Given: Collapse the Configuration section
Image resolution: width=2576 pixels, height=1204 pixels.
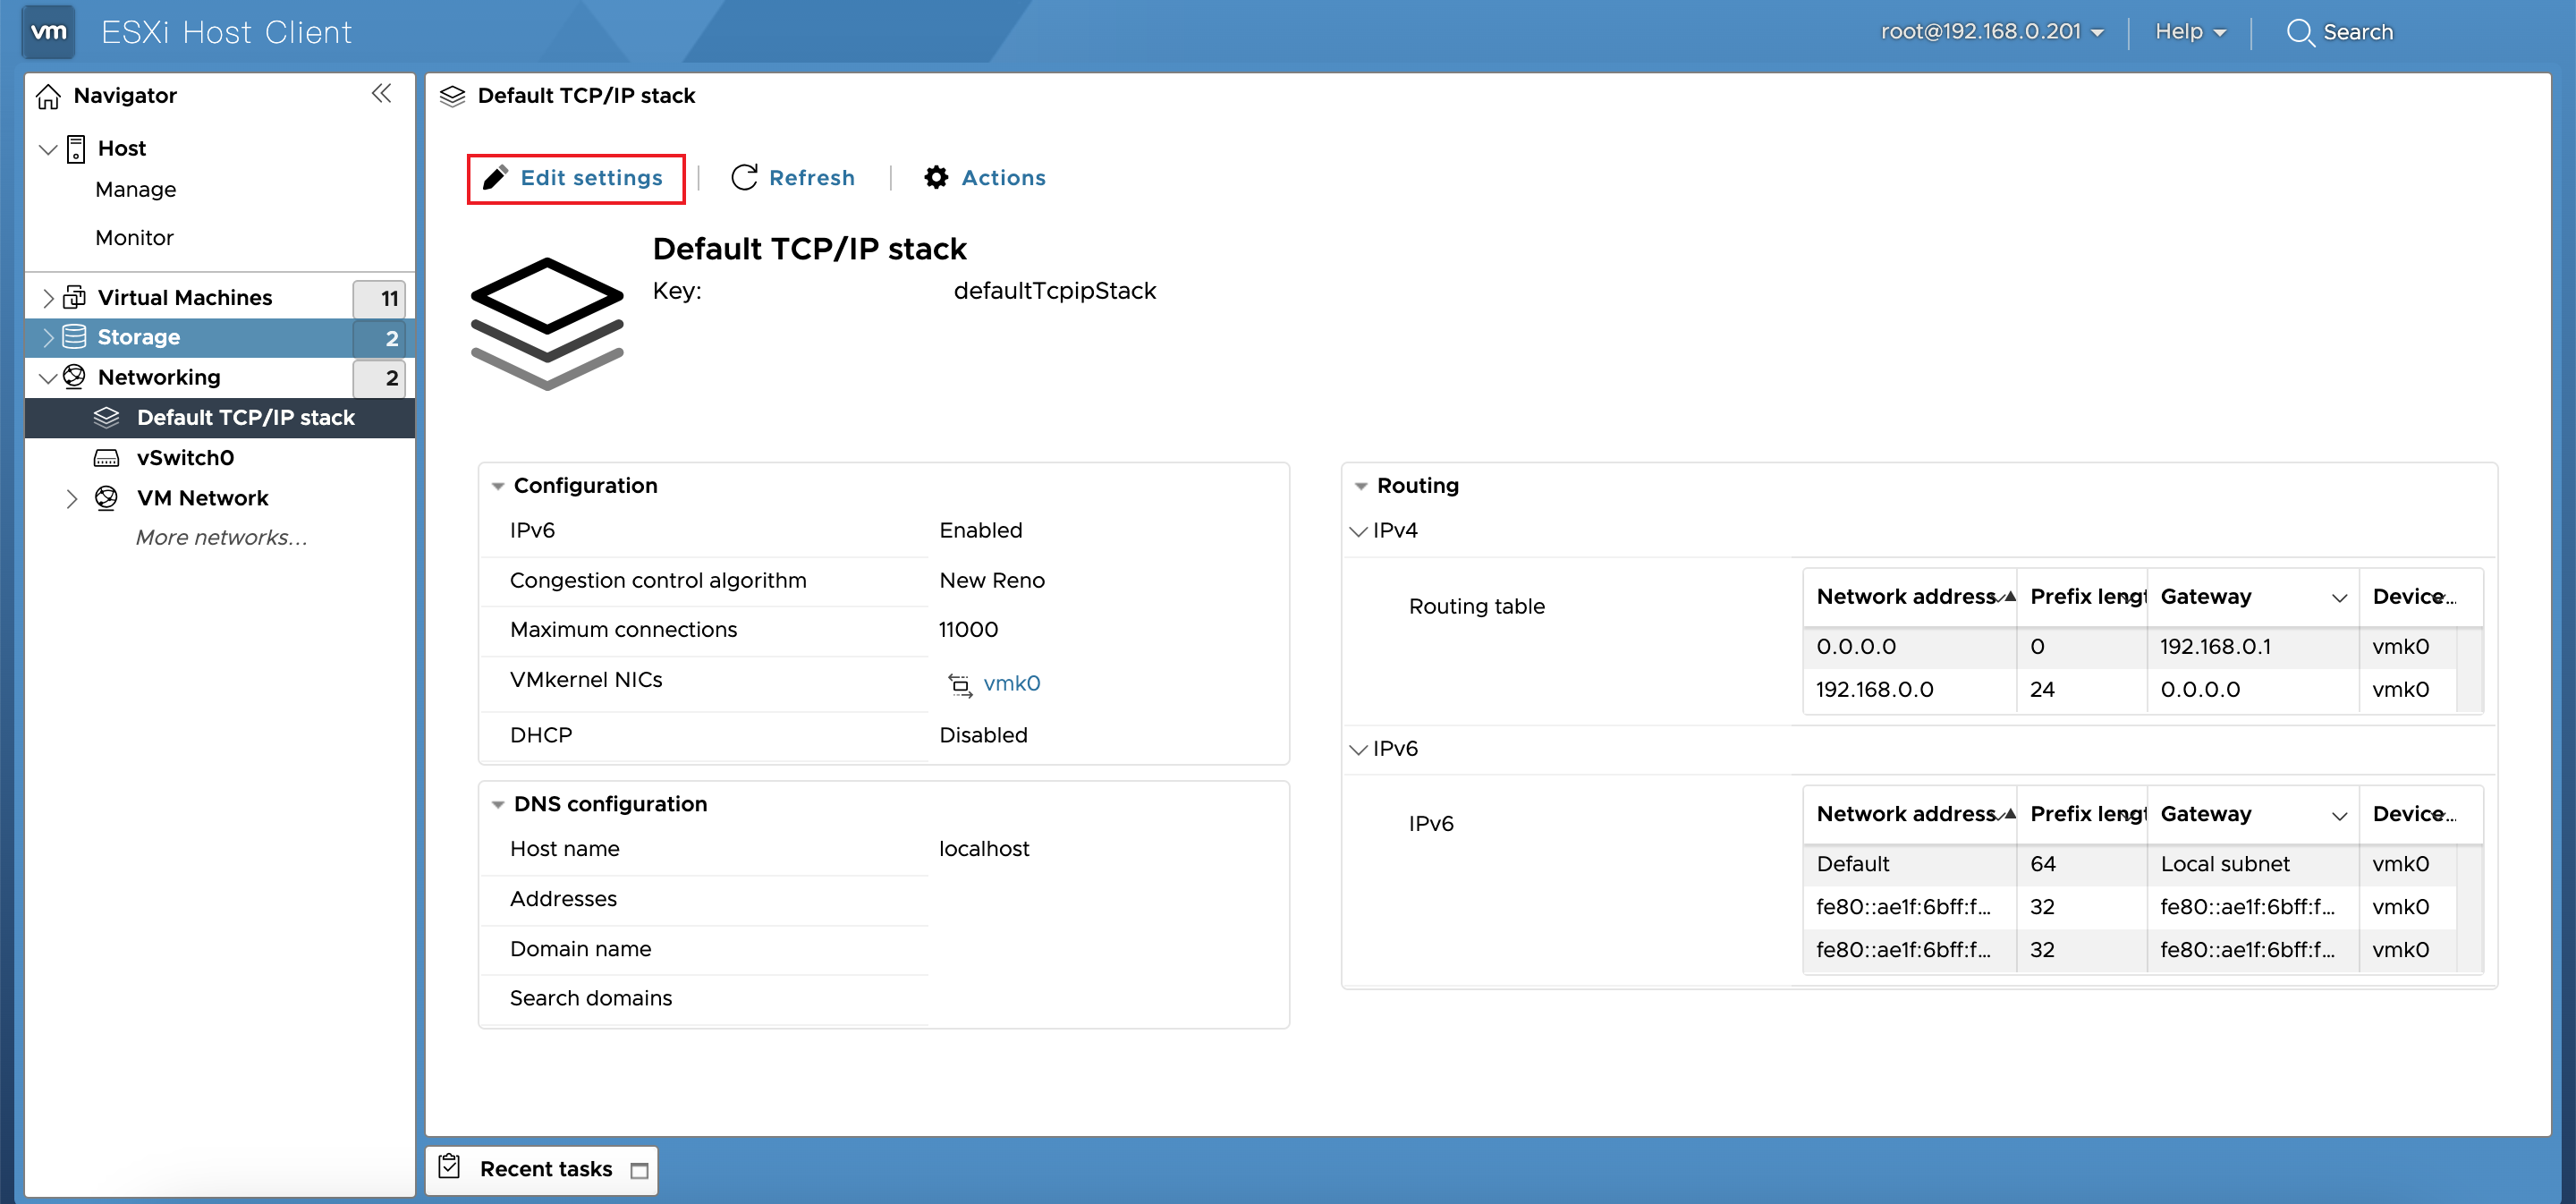Looking at the screenshot, I should pyautogui.click(x=498, y=486).
